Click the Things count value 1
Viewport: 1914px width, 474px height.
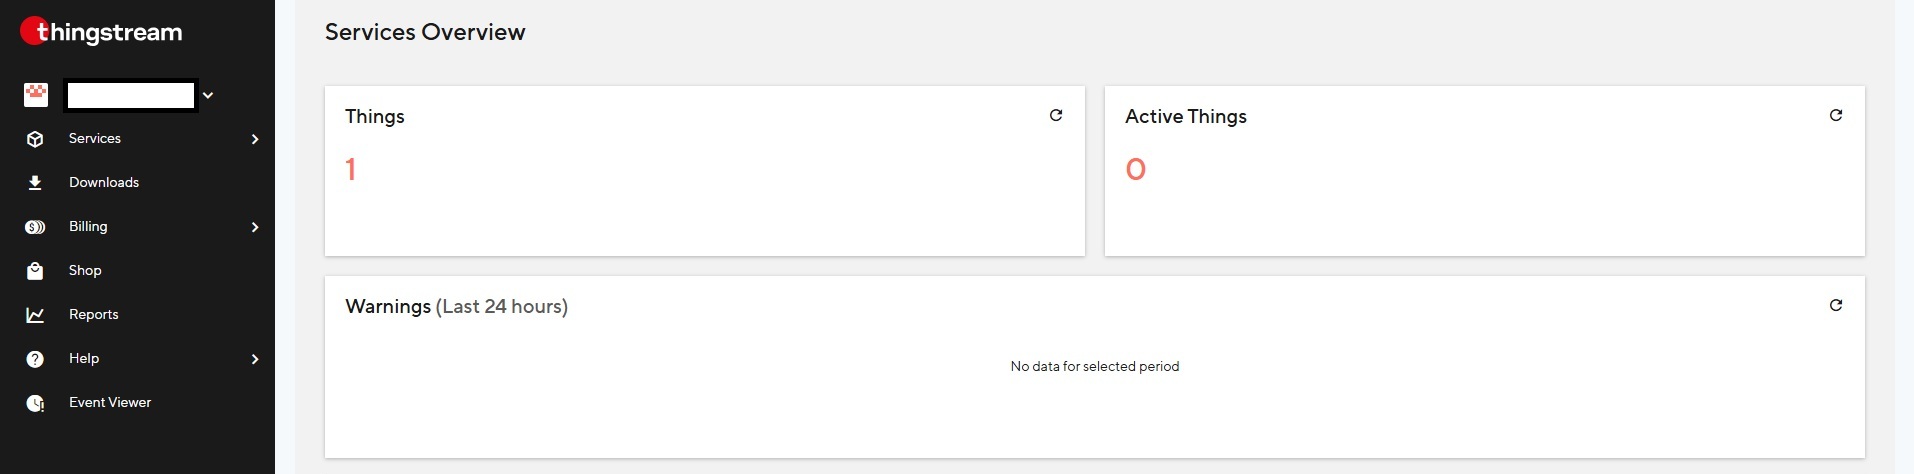tap(351, 169)
